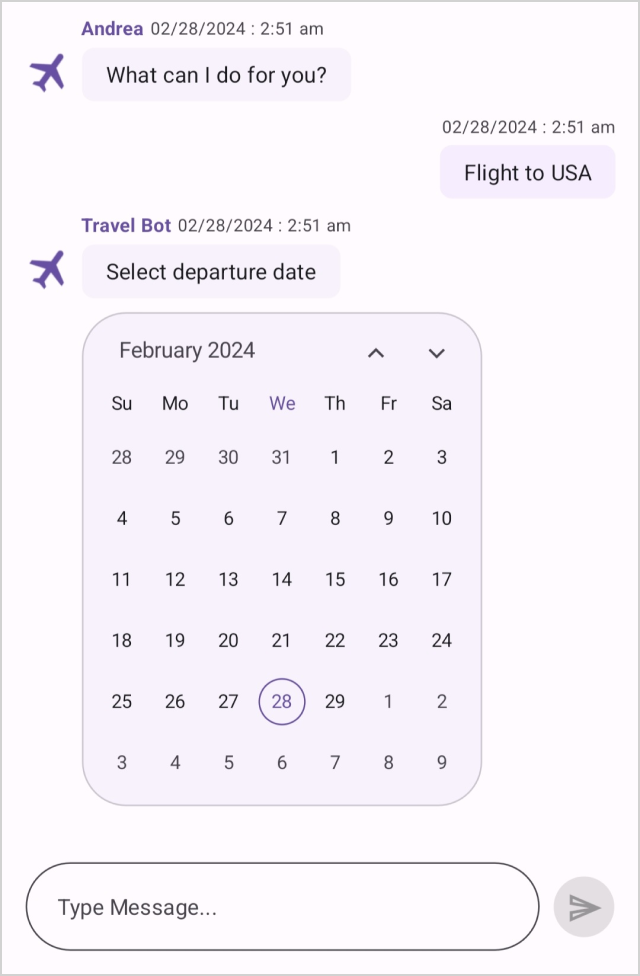Select February 14 as departure date
Viewport: 640px width, 976px height.
[281, 579]
